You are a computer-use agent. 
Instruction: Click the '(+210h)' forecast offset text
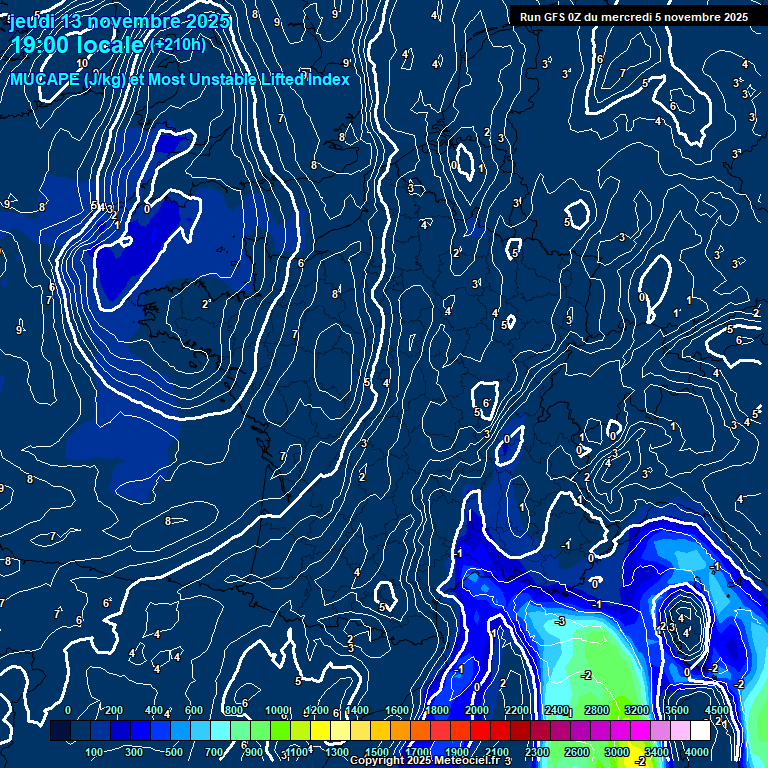pos(178,45)
